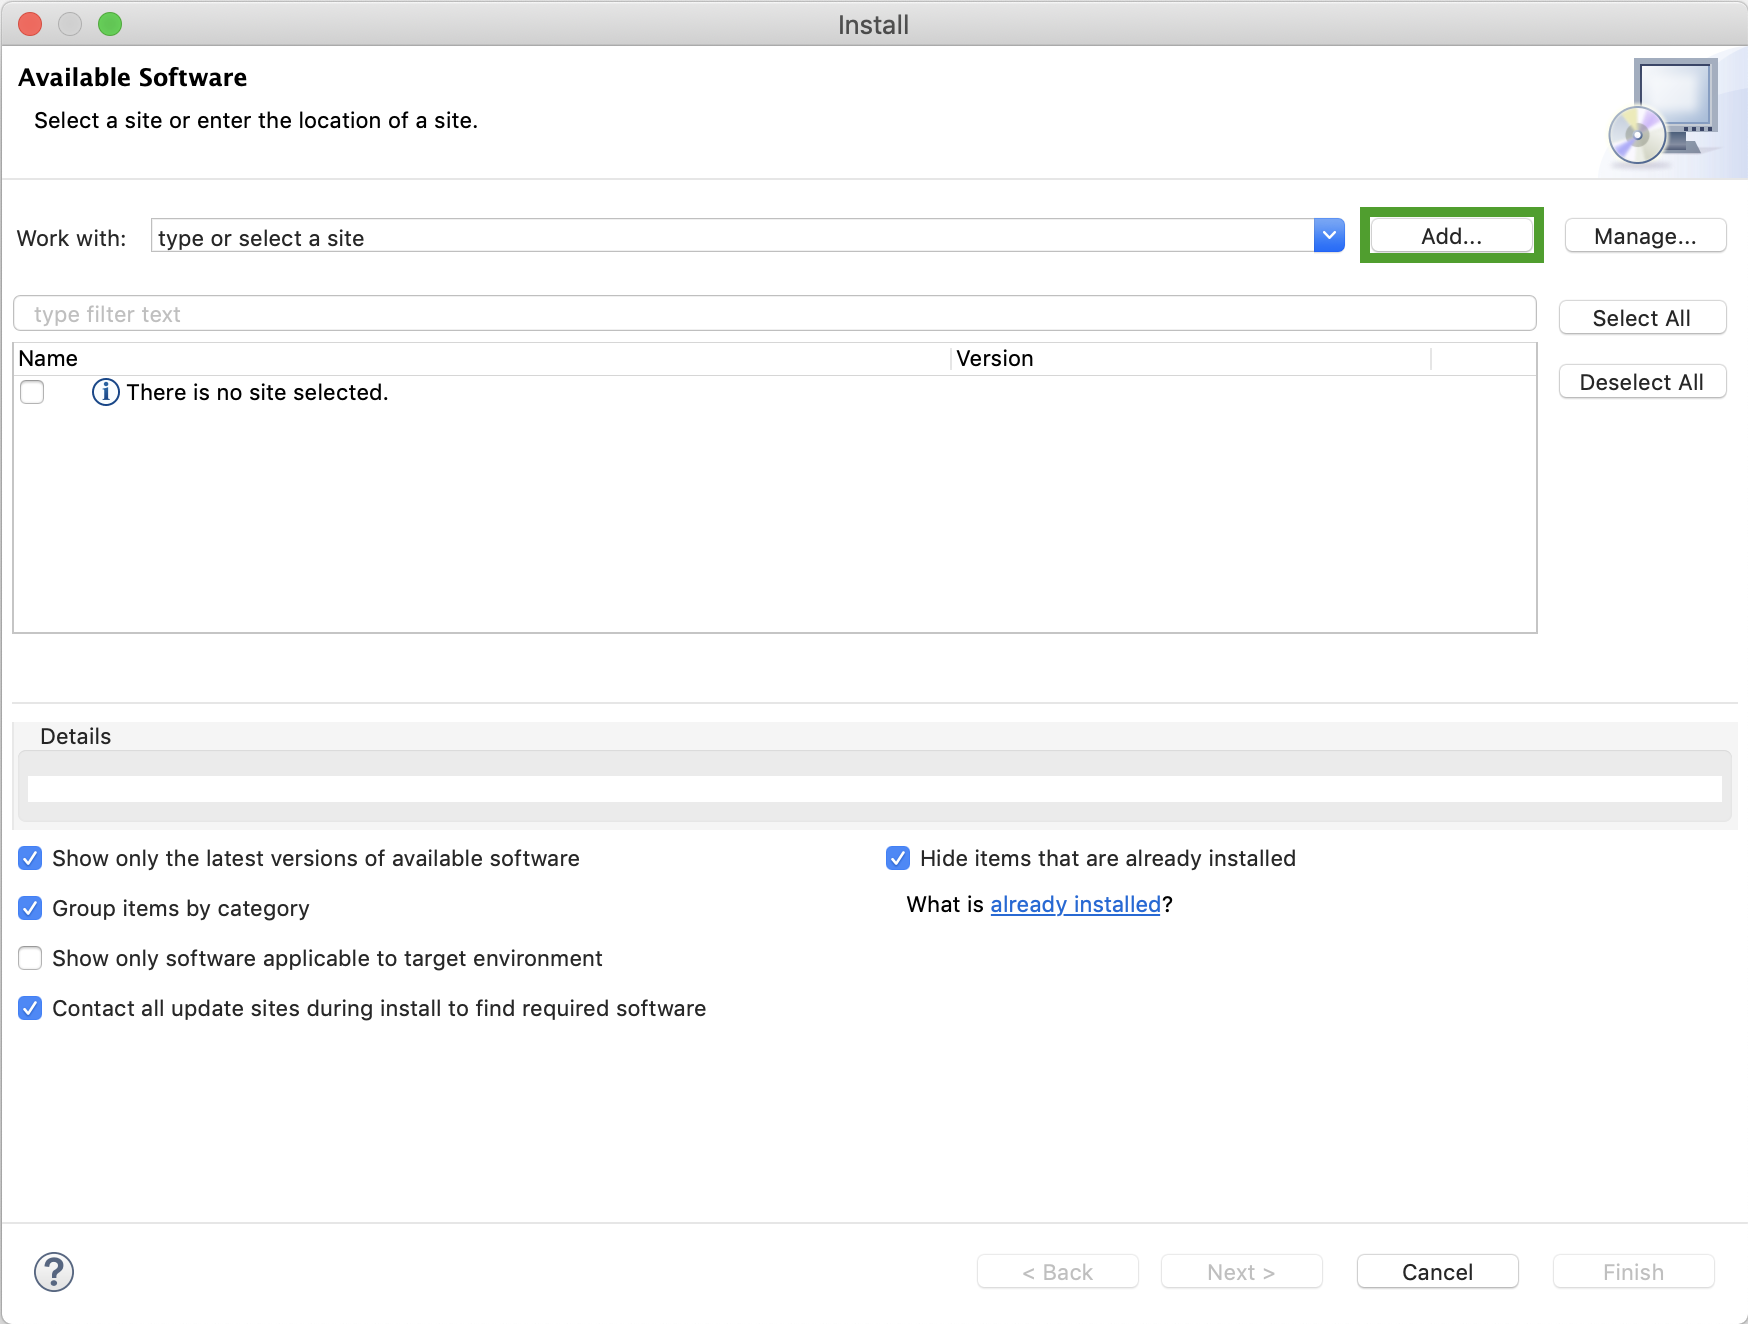This screenshot has width=1748, height=1324.
Task: Uncheck Show only the latest versions
Action: [x=31, y=858]
